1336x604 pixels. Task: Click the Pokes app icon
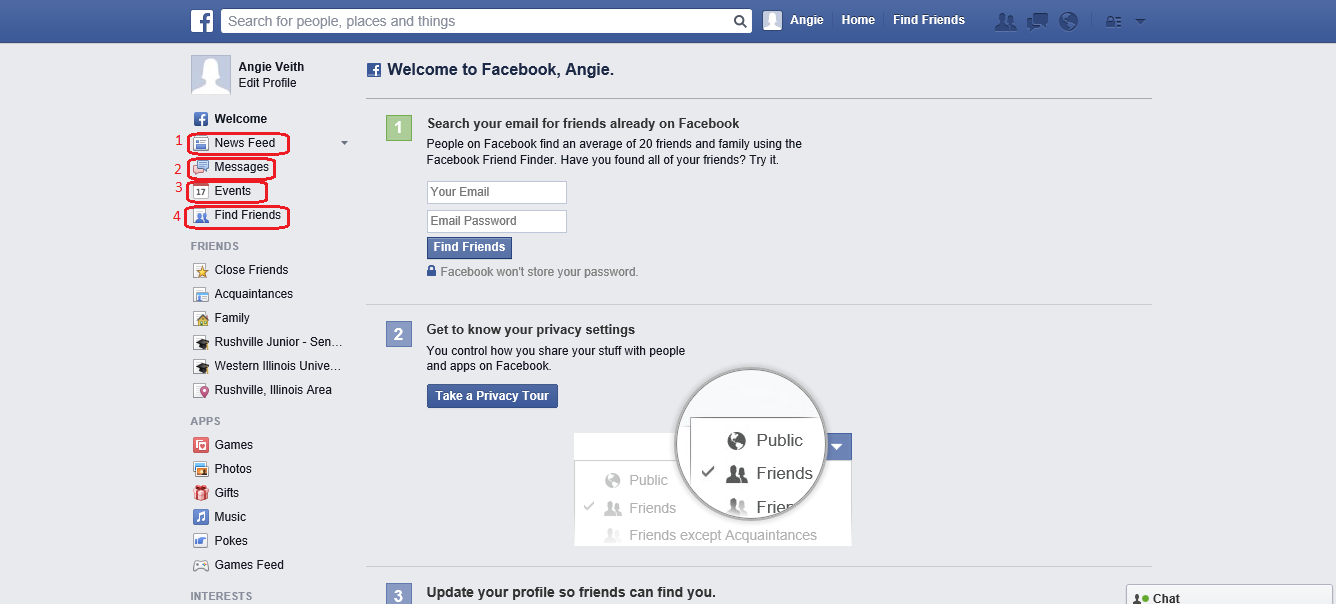click(201, 541)
